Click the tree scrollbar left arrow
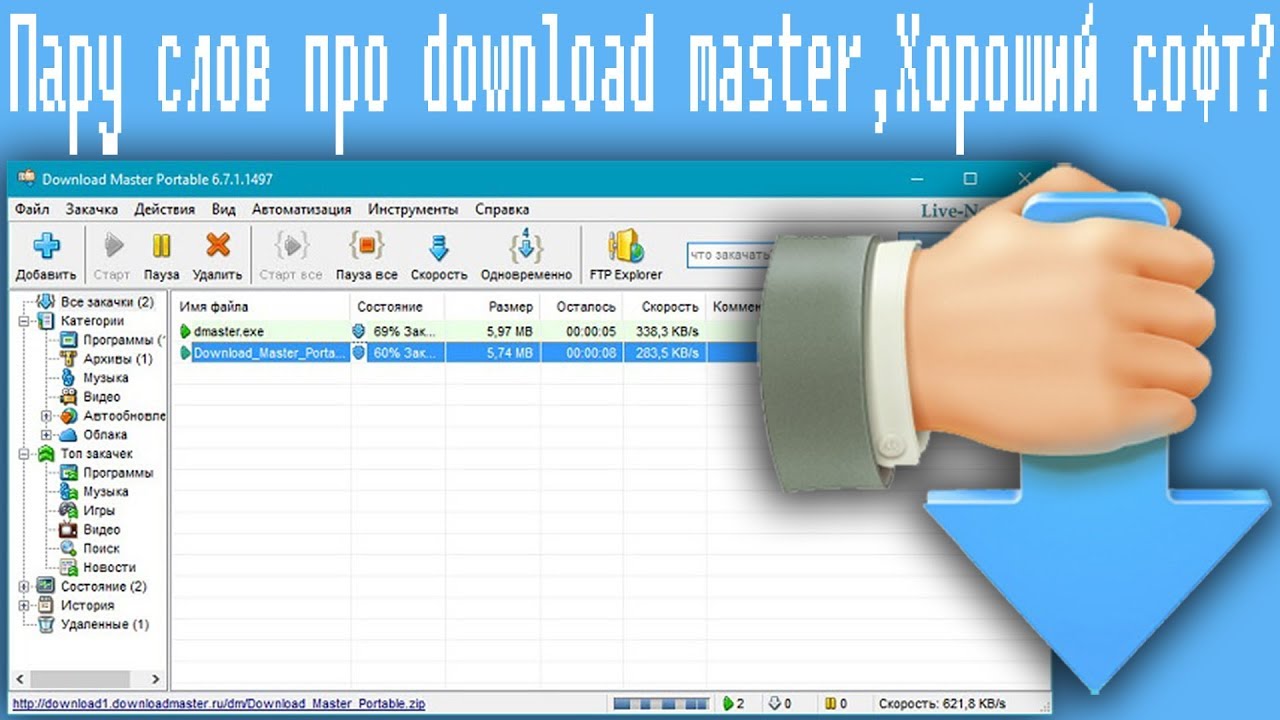 tap(18, 679)
